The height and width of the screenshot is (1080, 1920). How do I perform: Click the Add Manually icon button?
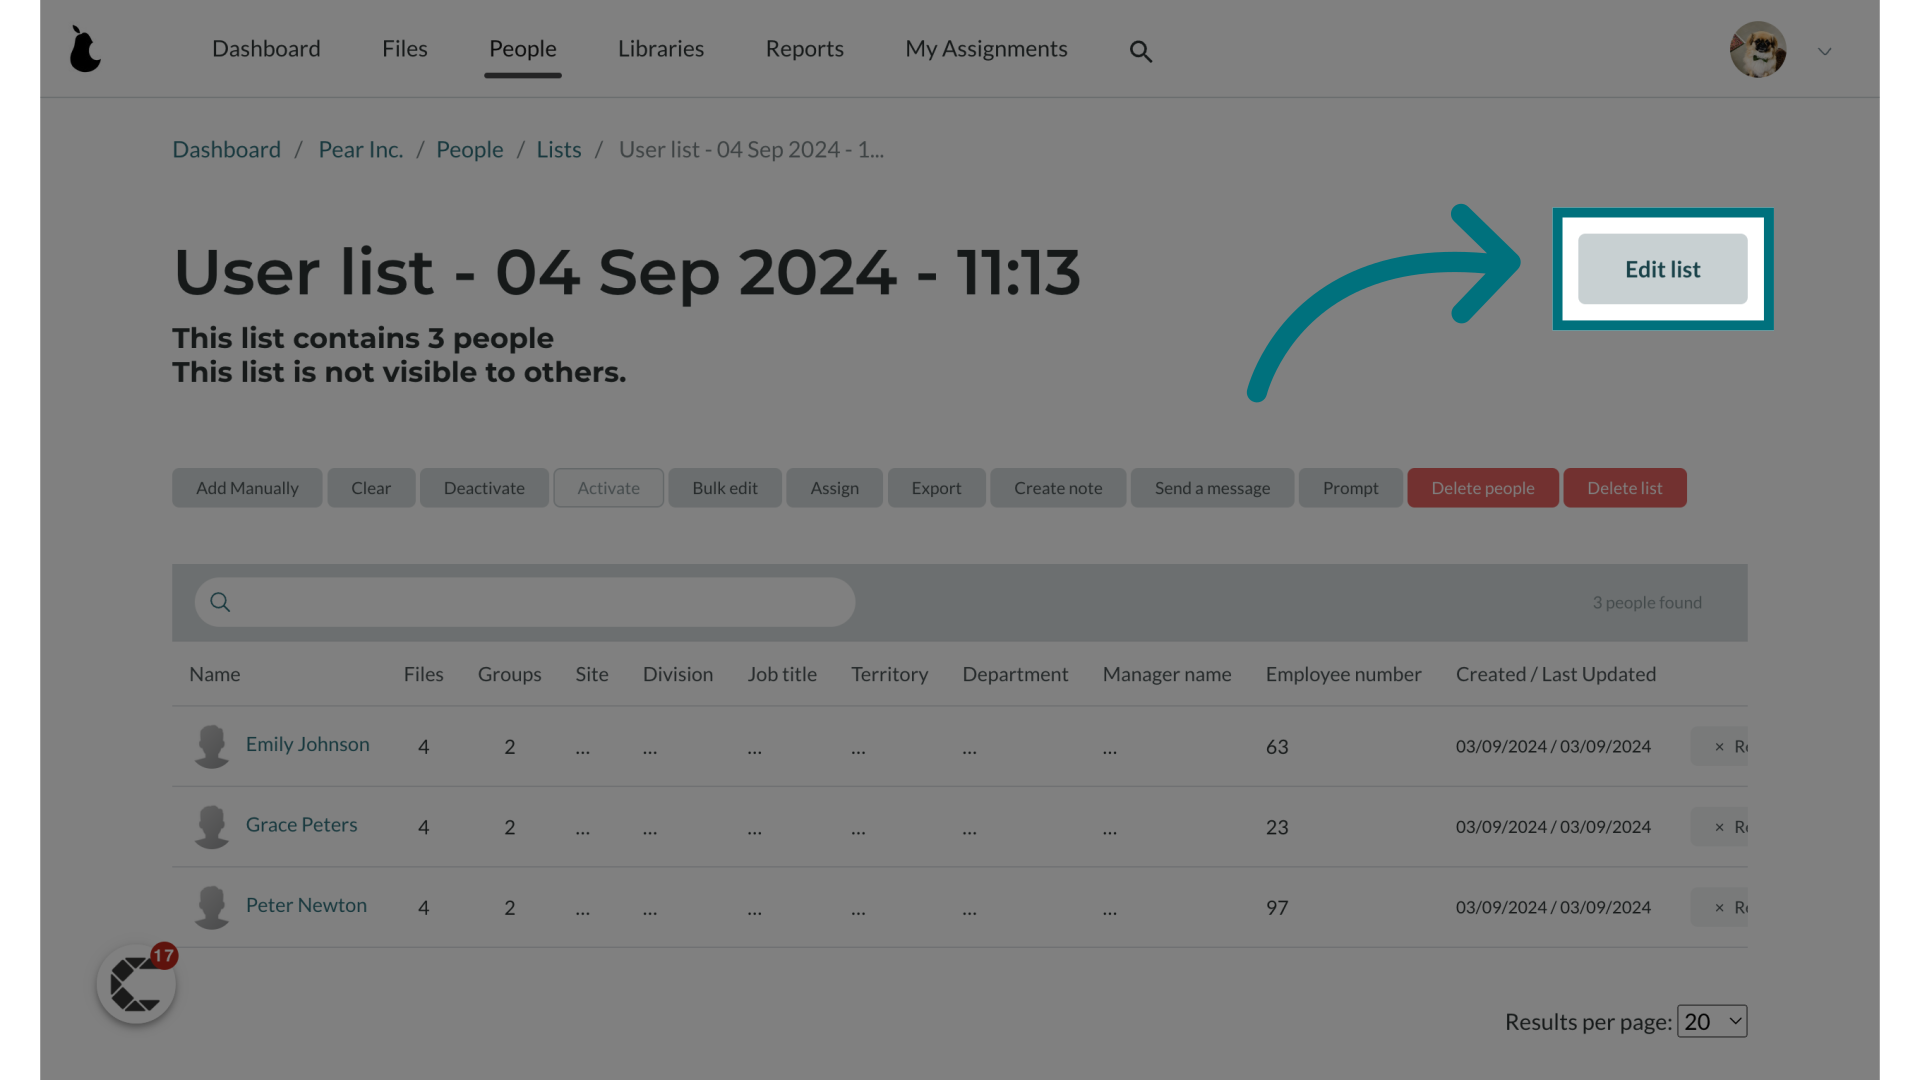247,487
